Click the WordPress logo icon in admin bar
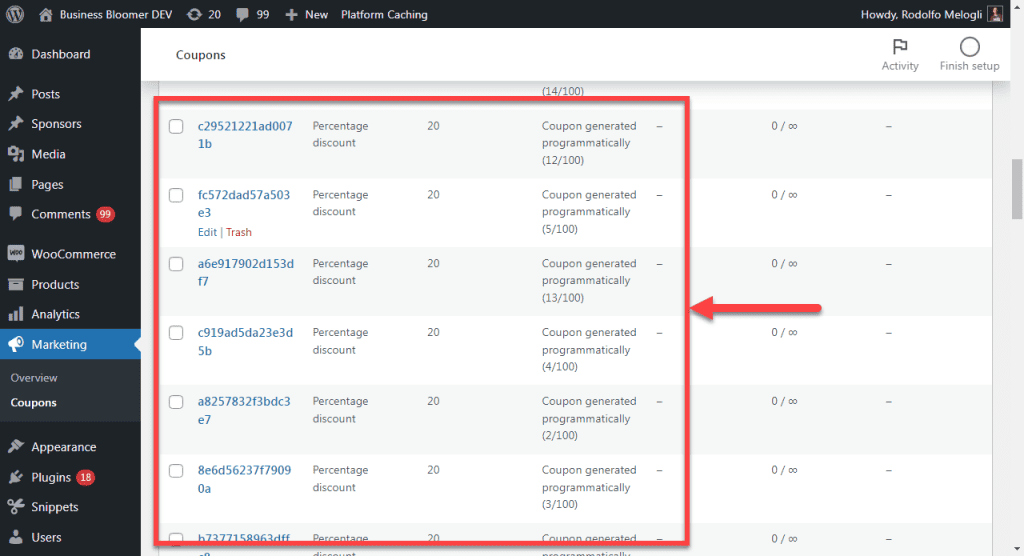The image size is (1024, 556). 16,15
